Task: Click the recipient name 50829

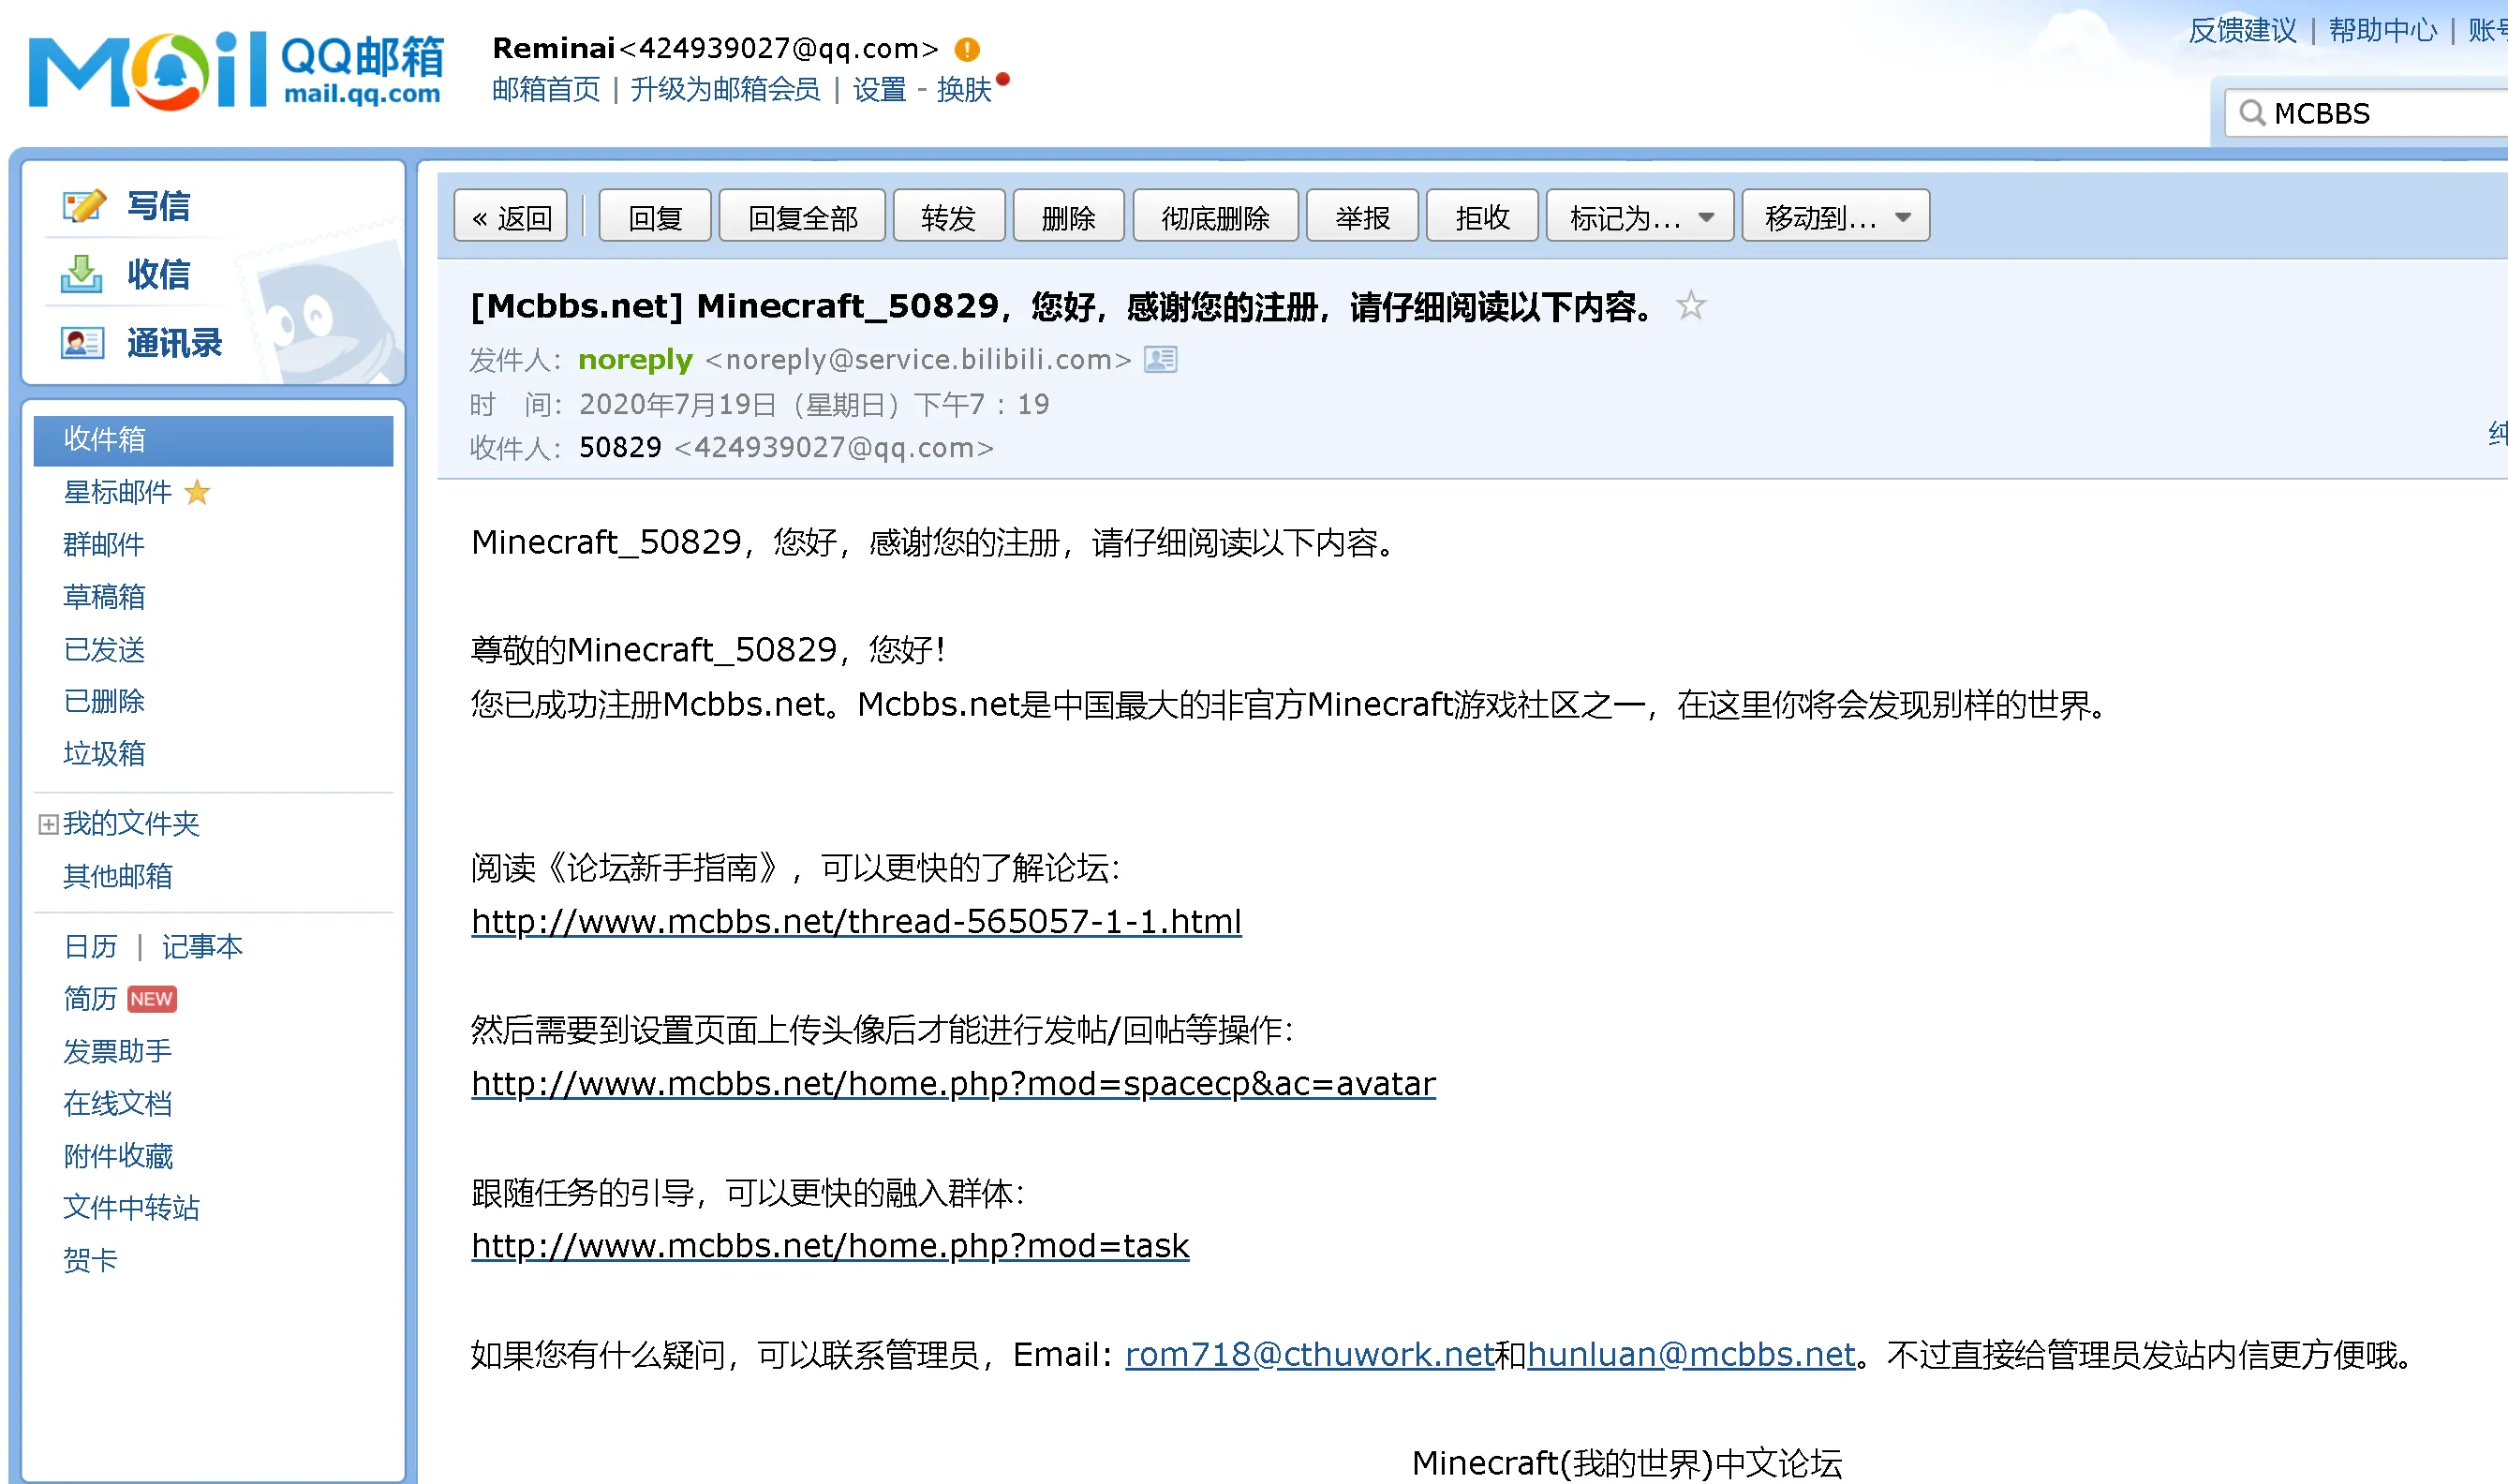Action: [x=620, y=447]
